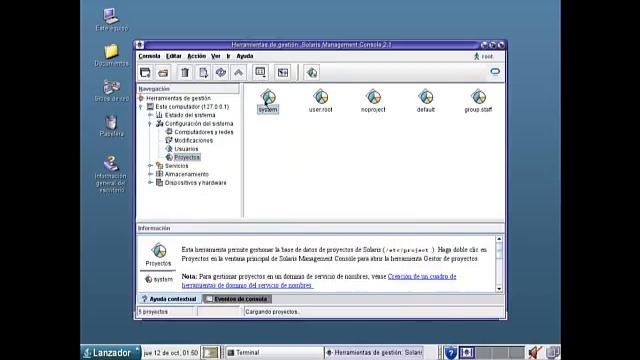The width and height of the screenshot is (640, 360).
Task: Click the help shield icon in taskbar
Action: pyautogui.click(x=450, y=352)
